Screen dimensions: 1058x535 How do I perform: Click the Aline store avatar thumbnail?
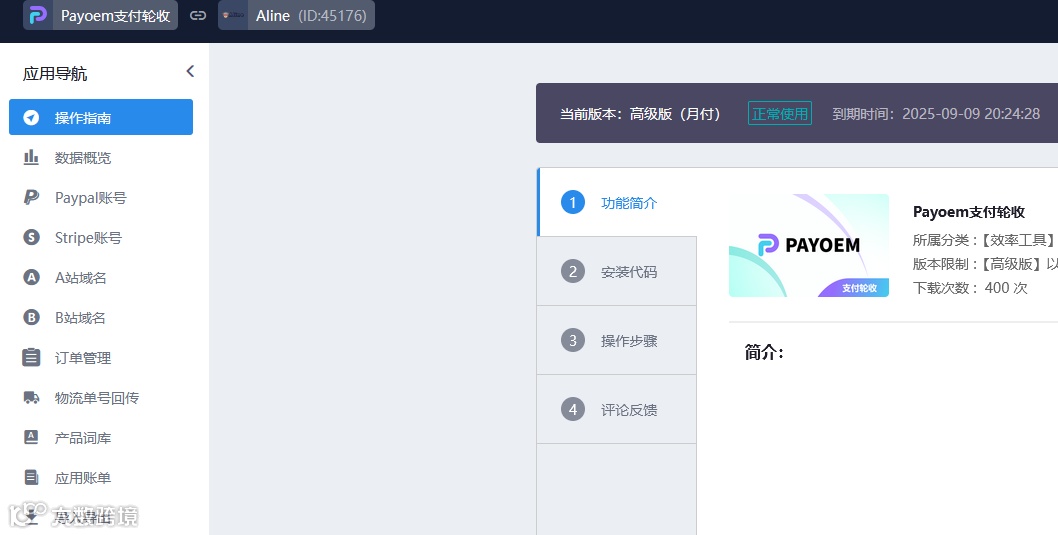(x=233, y=16)
